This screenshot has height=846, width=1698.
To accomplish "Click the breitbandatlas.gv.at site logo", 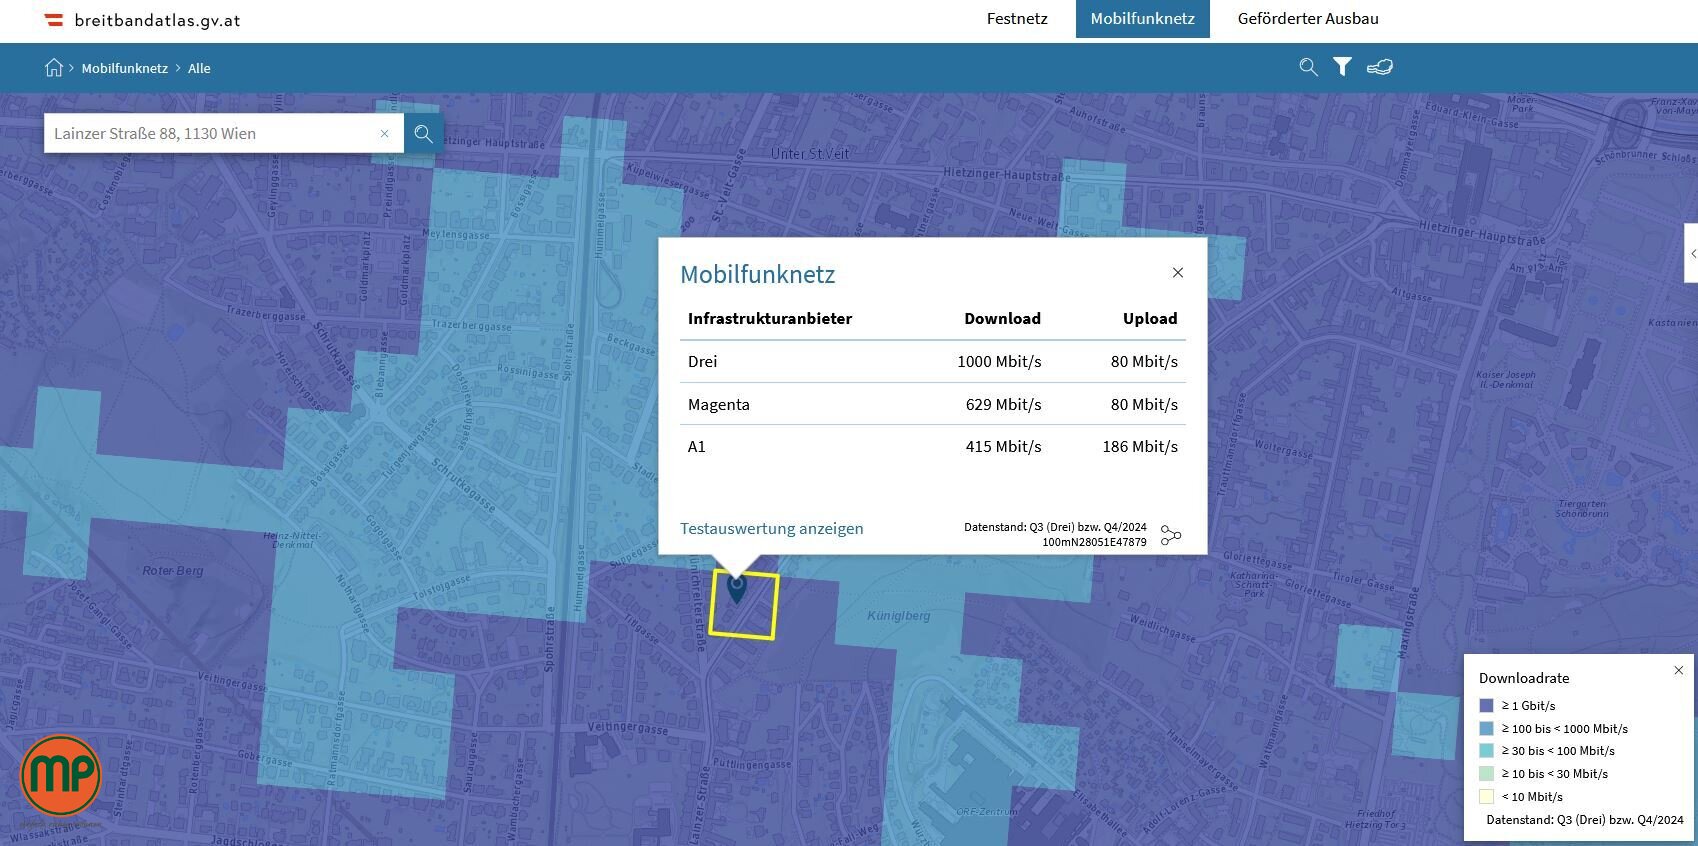I will 143,20.
